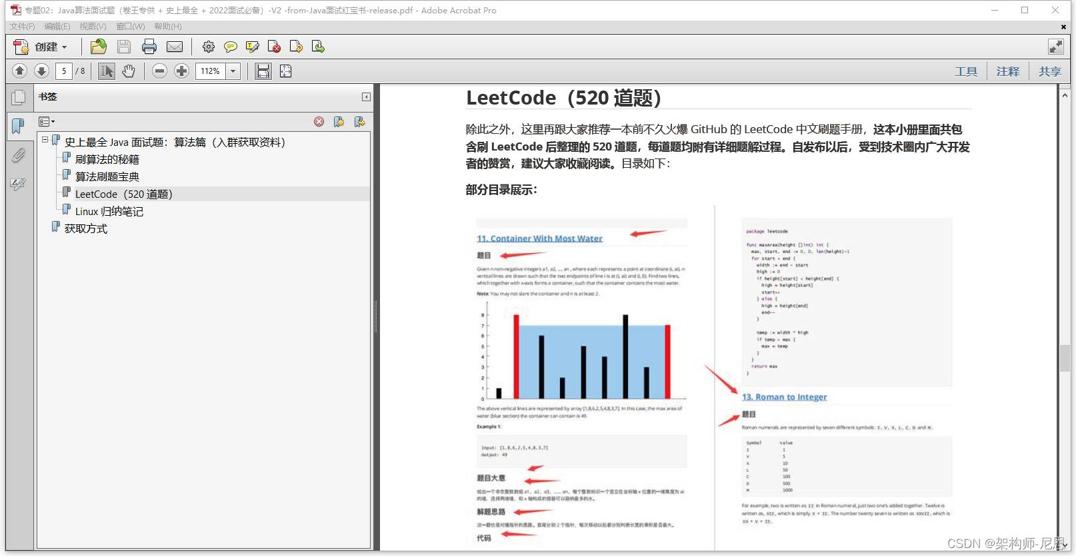Click the delete page icon with red mark
The height and width of the screenshot is (556, 1076).
274,47
